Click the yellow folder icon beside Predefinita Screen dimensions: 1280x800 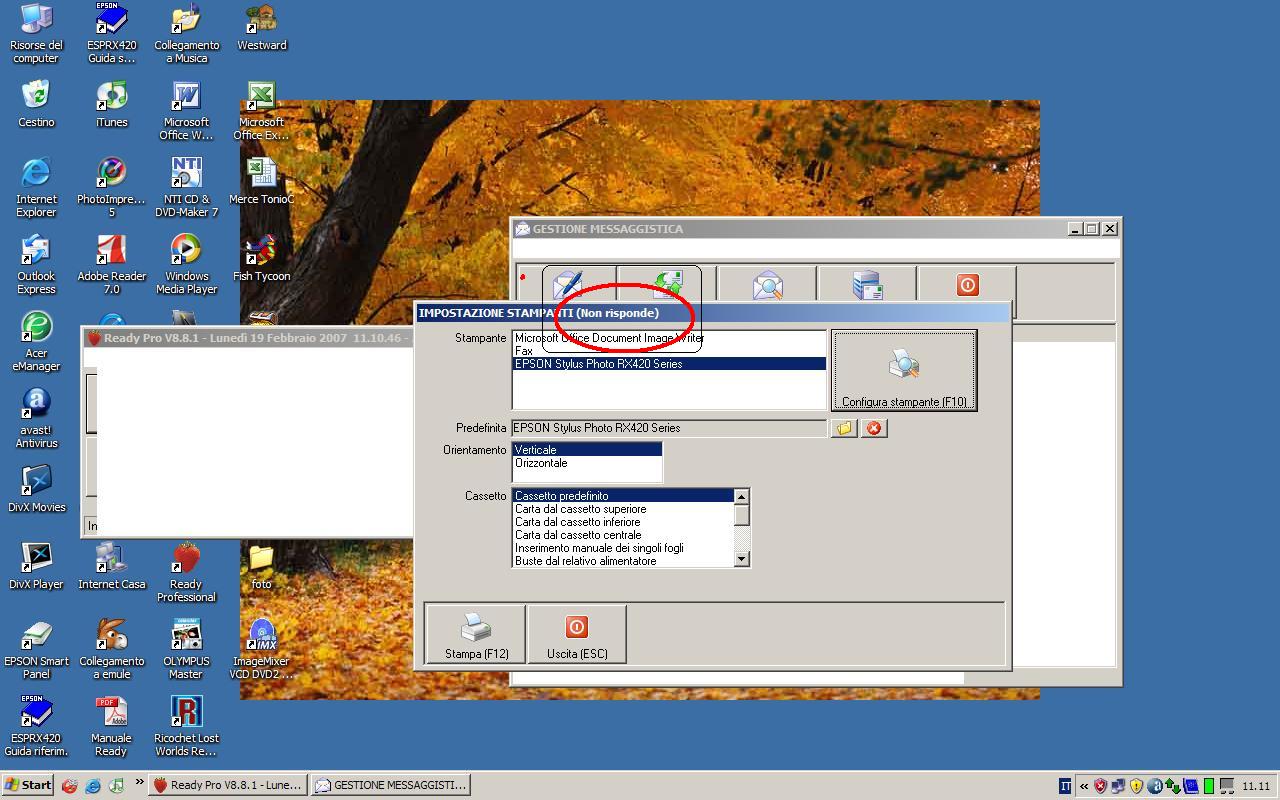click(x=844, y=428)
